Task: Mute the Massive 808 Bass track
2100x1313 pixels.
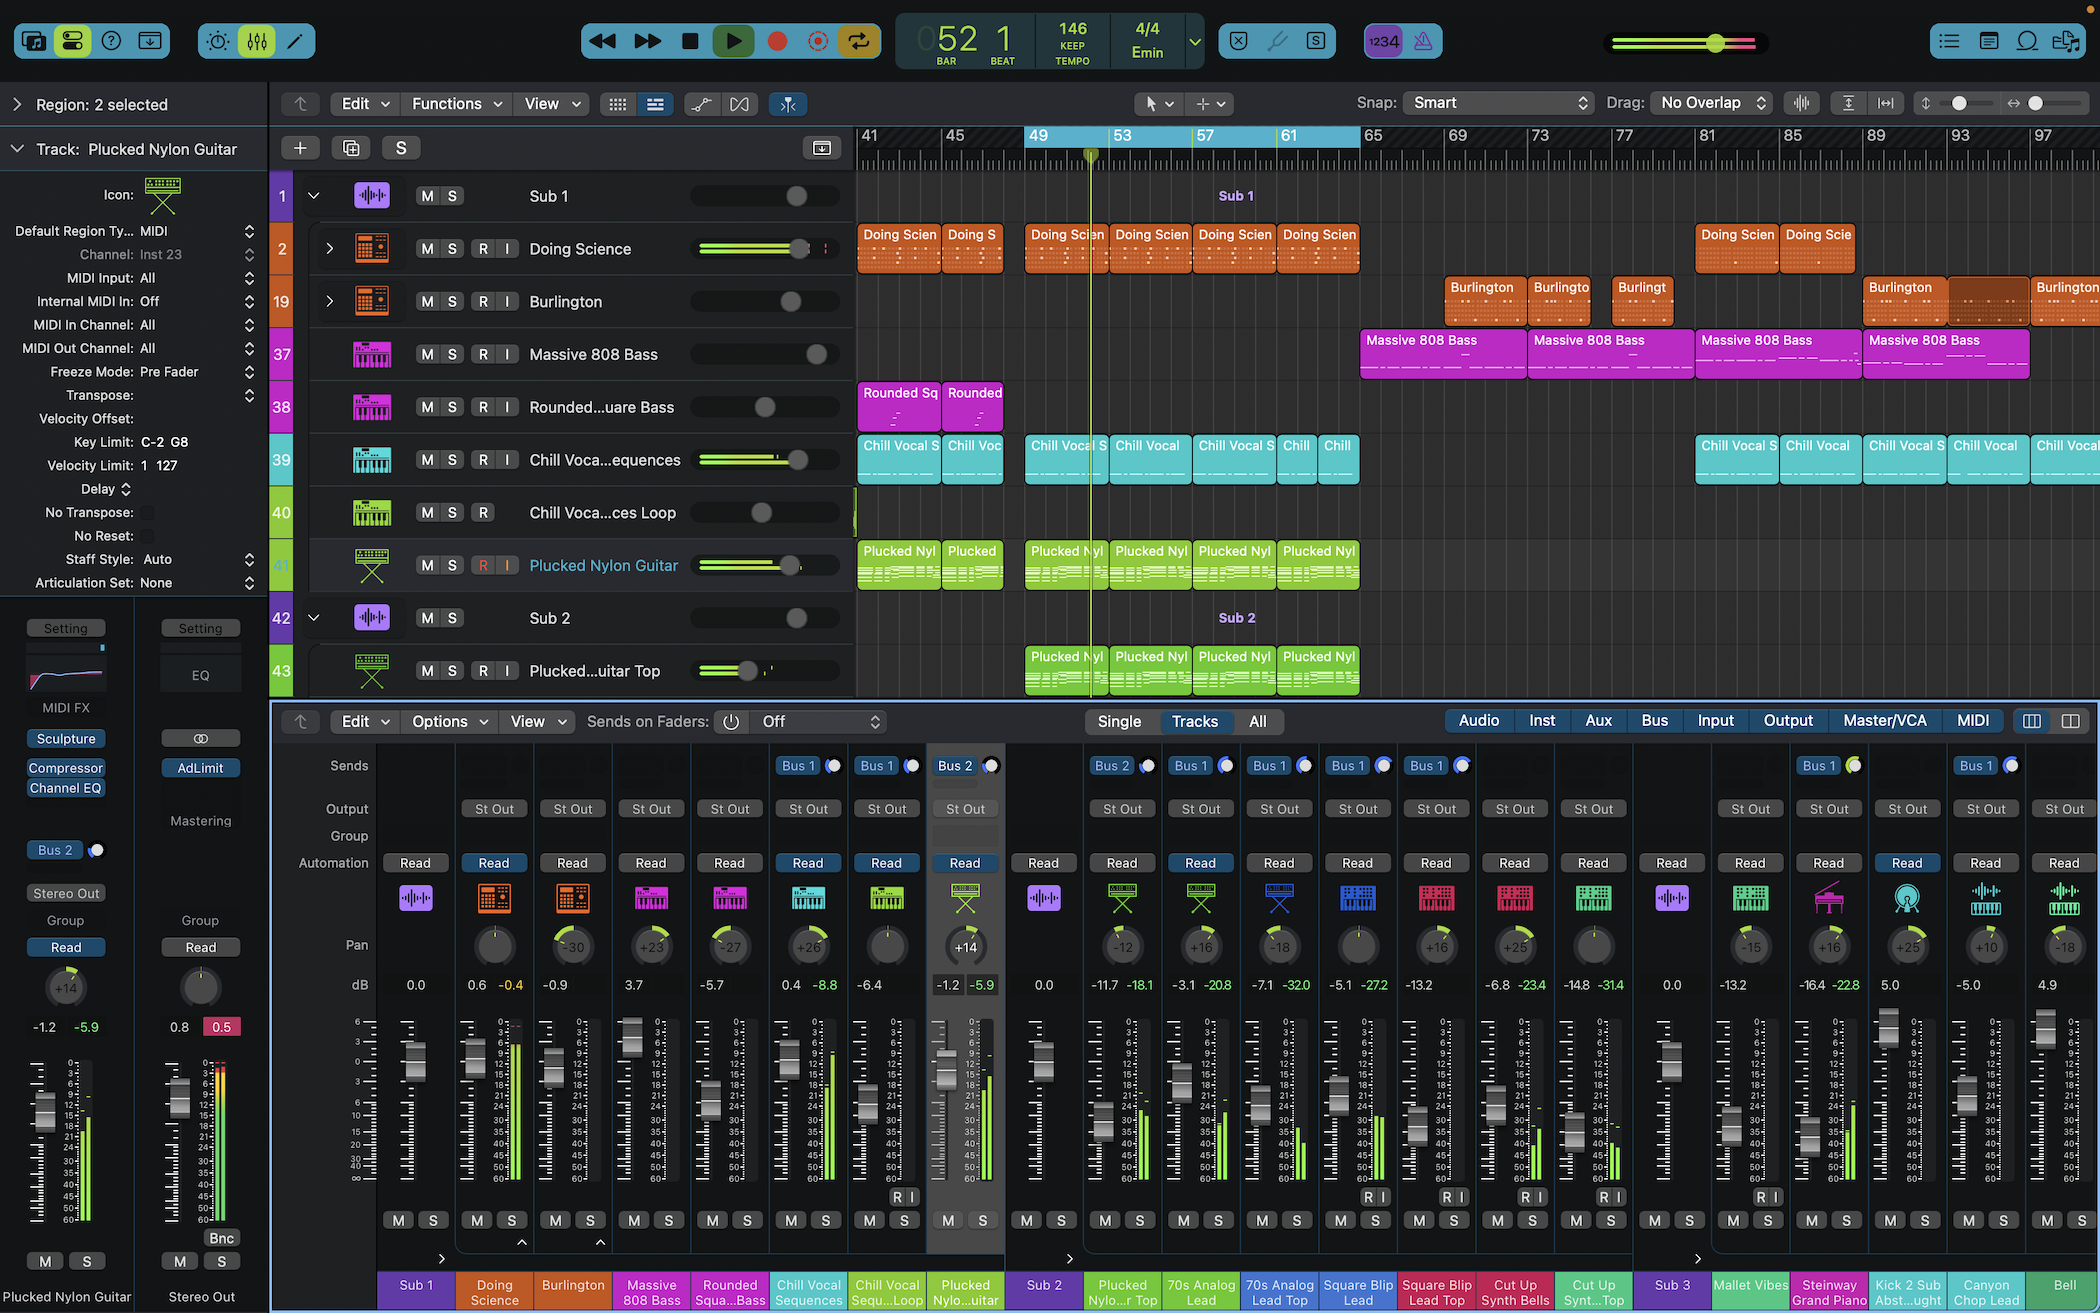Action: (x=427, y=354)
